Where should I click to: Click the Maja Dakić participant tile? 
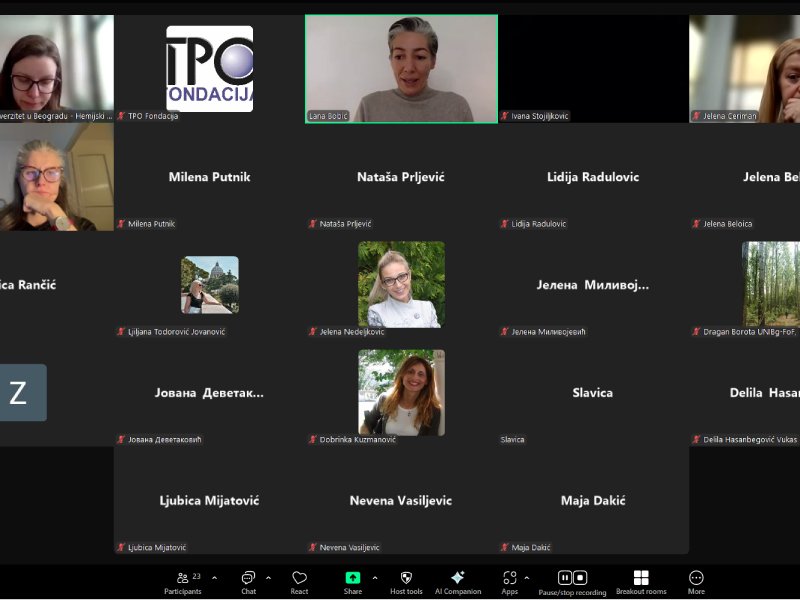click(593, 500)
